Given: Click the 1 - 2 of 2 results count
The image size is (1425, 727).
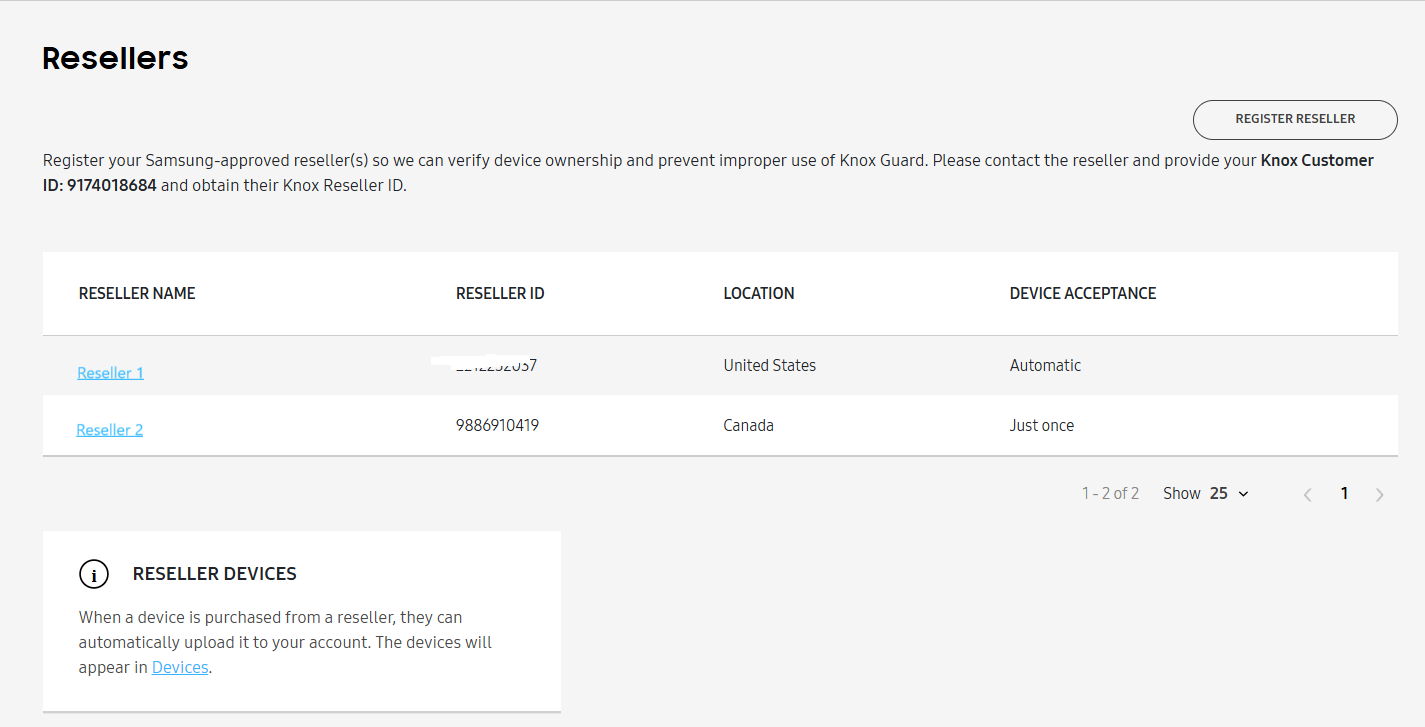Looking at the screenshot, I should click(1110, 493).
